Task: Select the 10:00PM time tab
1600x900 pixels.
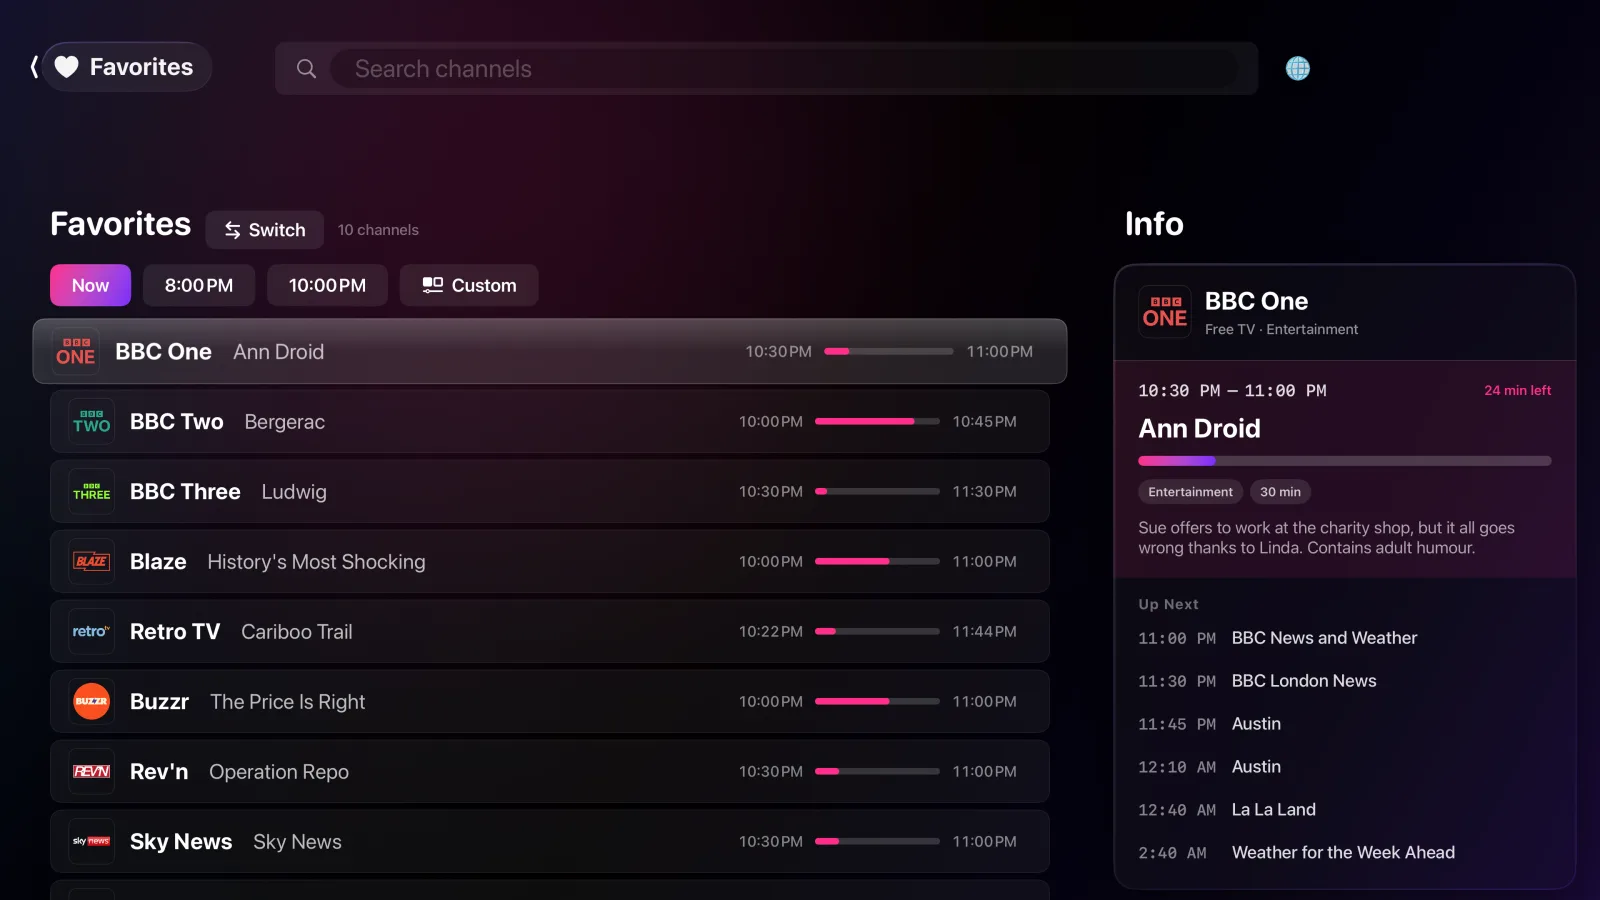Action: [x=327, y=285]
